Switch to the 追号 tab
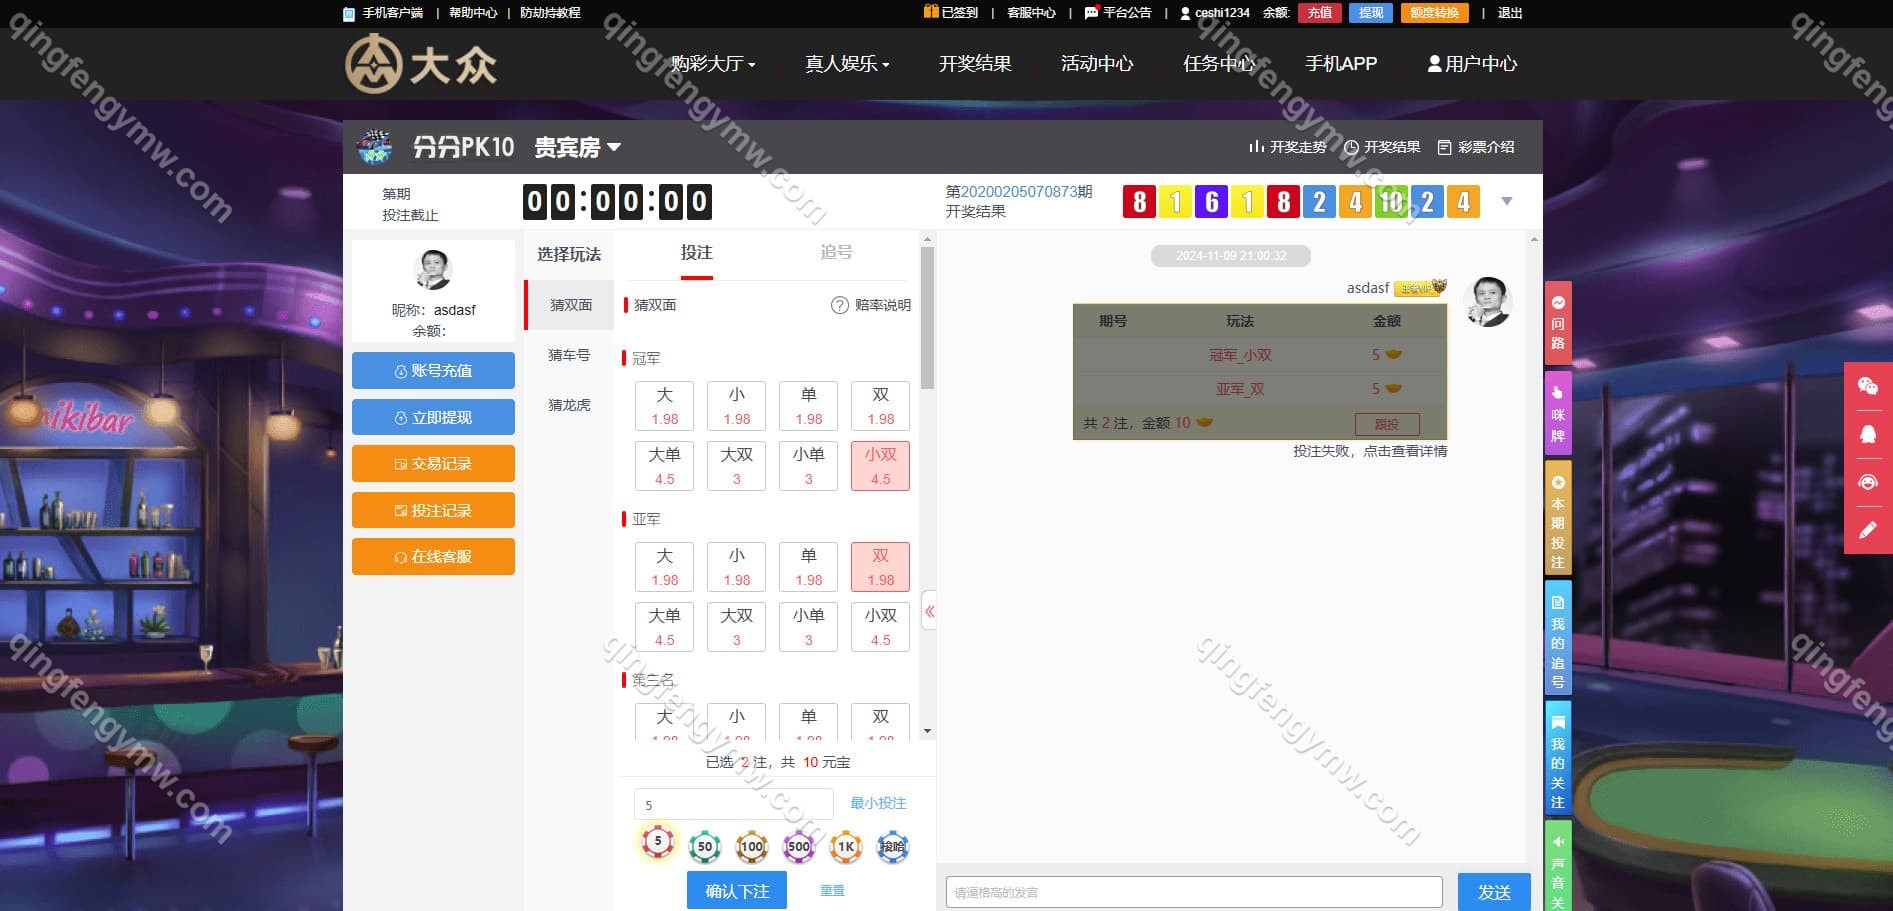 (836, 253)
